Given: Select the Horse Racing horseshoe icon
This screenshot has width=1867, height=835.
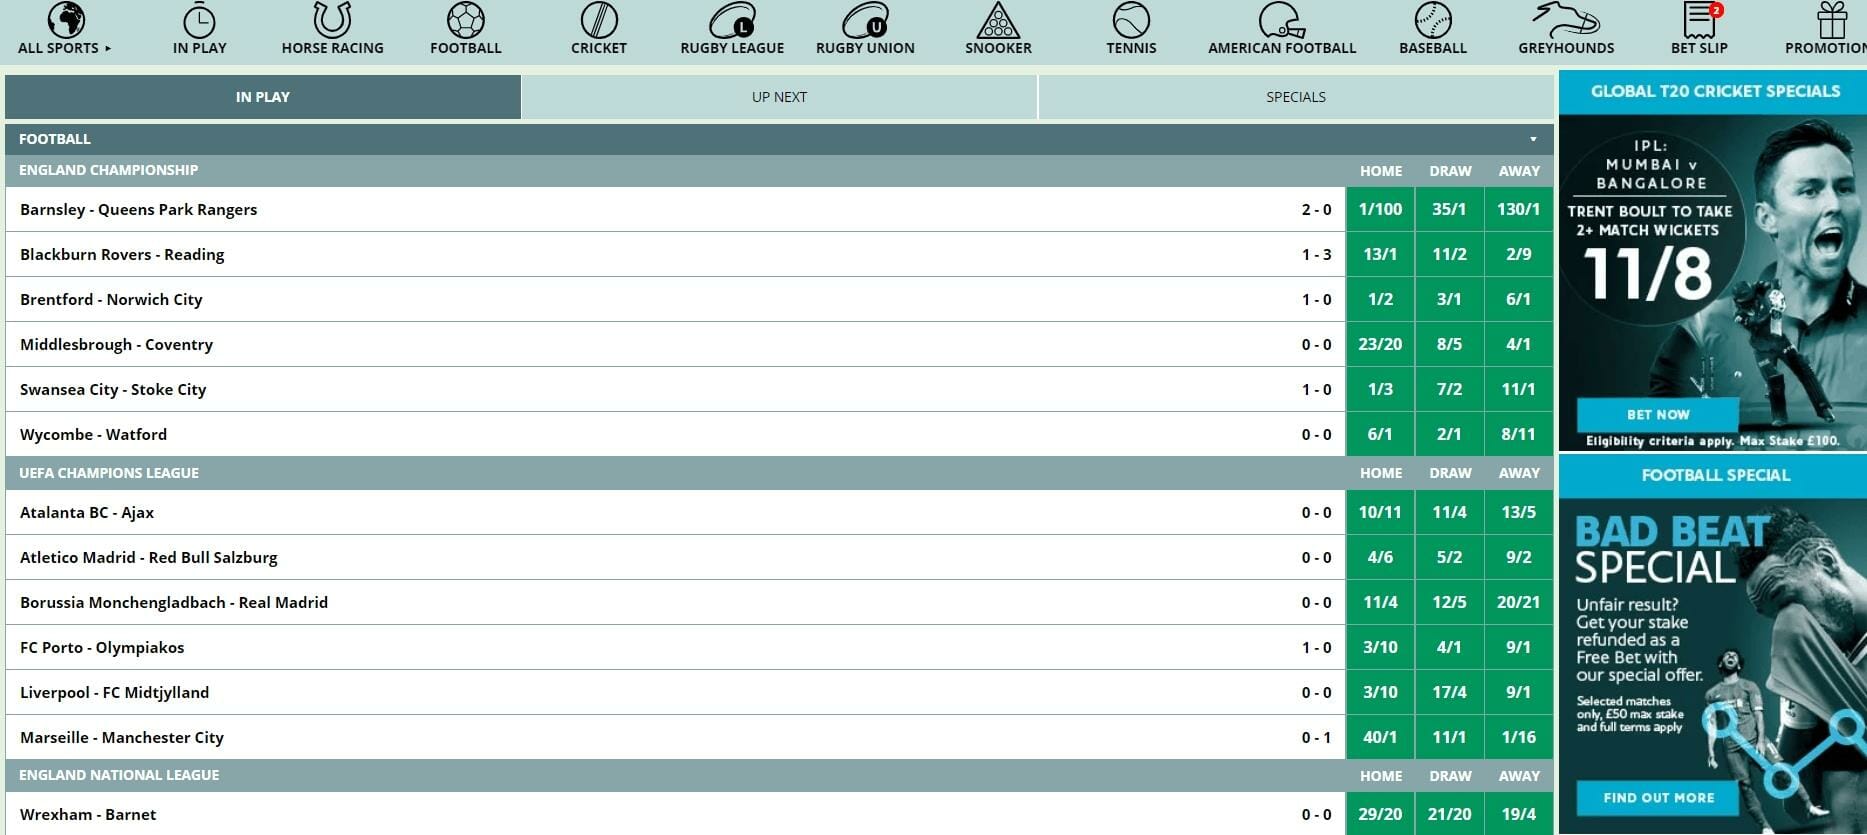Looking at the screenshot, I should click(332, 20).
